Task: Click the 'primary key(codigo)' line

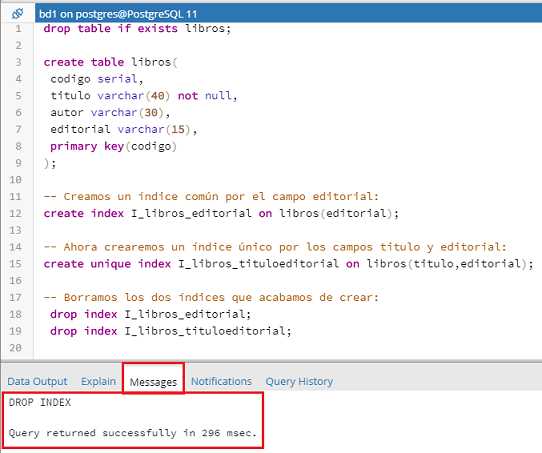Action: click(x=113, y=147)
